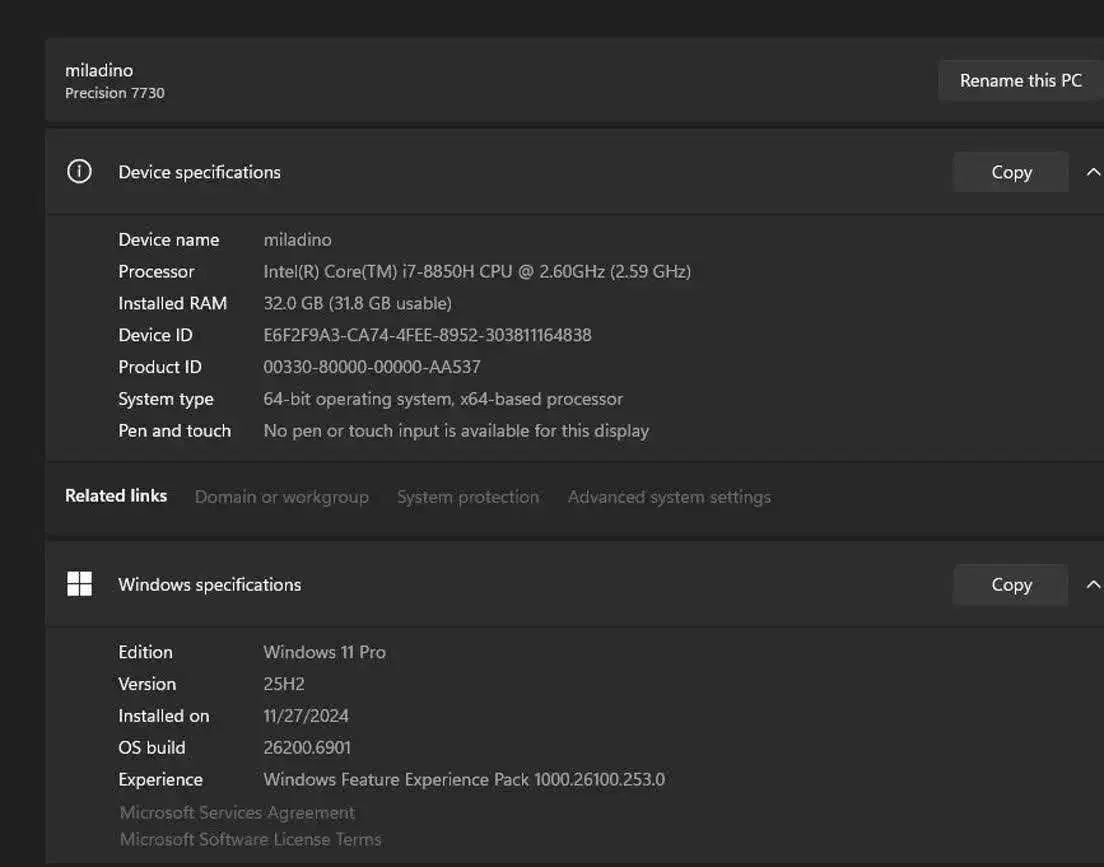Open Microsoft Software License Terms
1104x867 pixels.
click(250, 840)
